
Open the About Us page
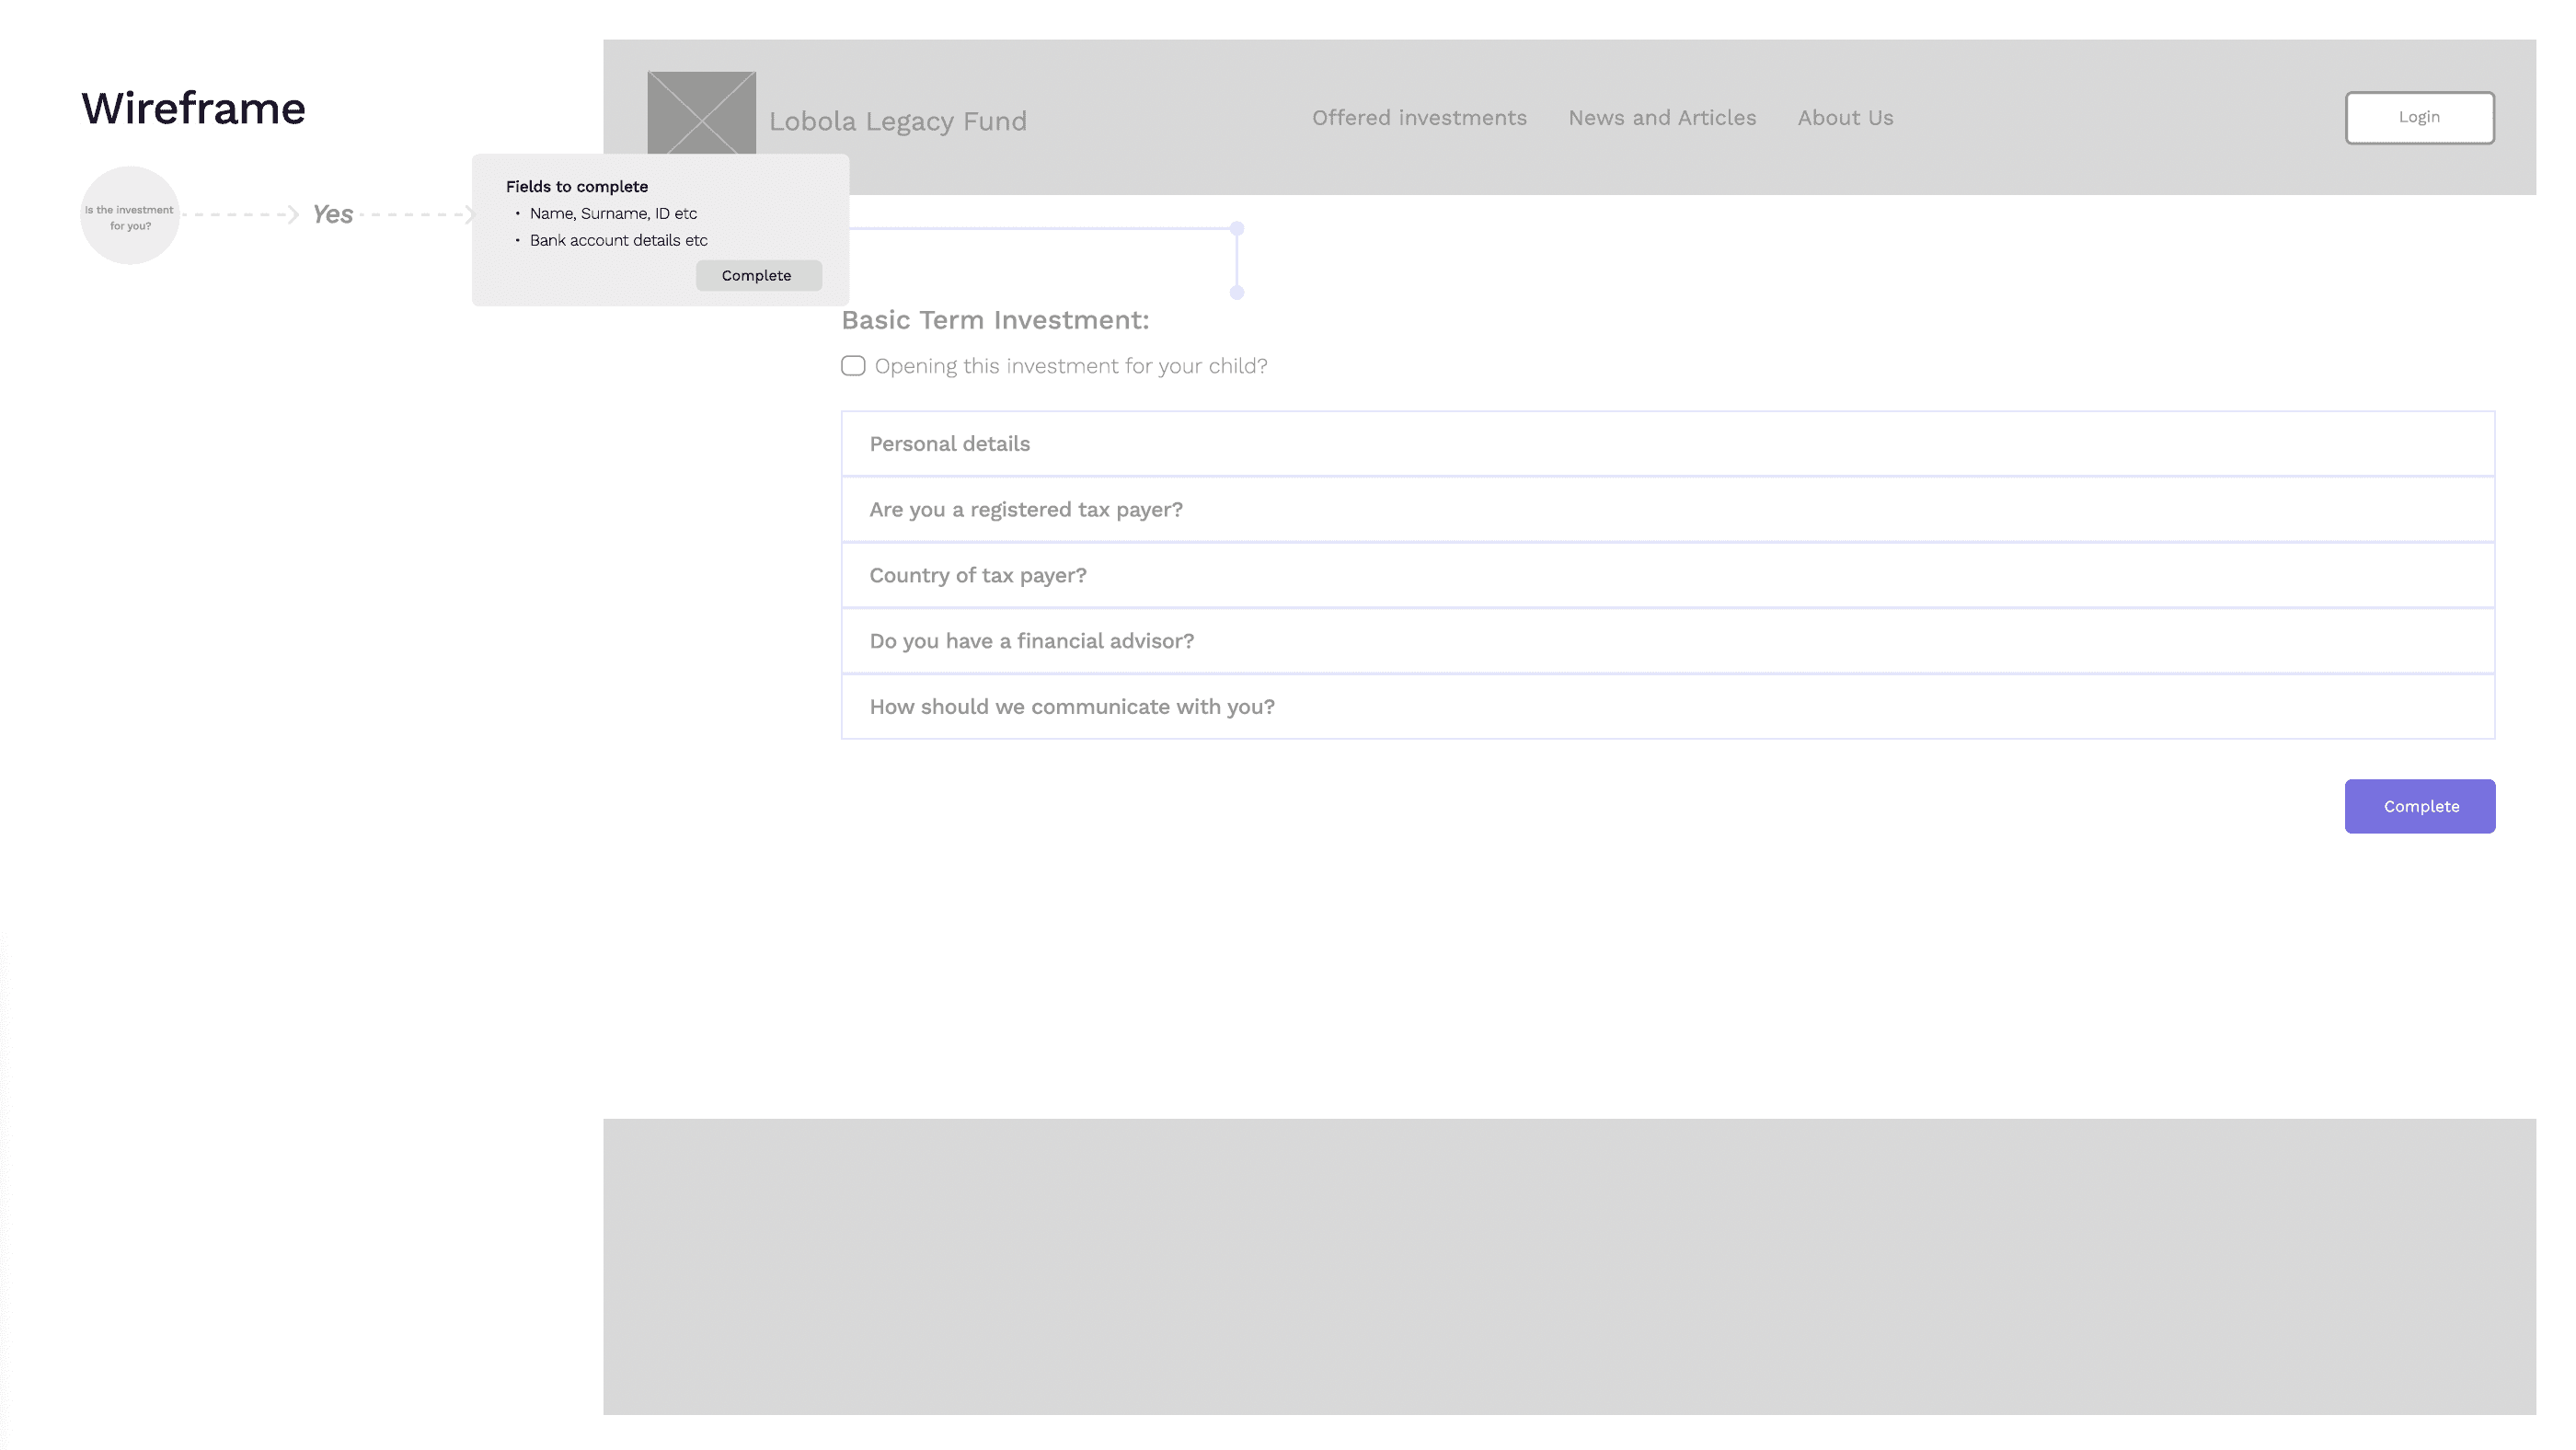point(1844,118)
